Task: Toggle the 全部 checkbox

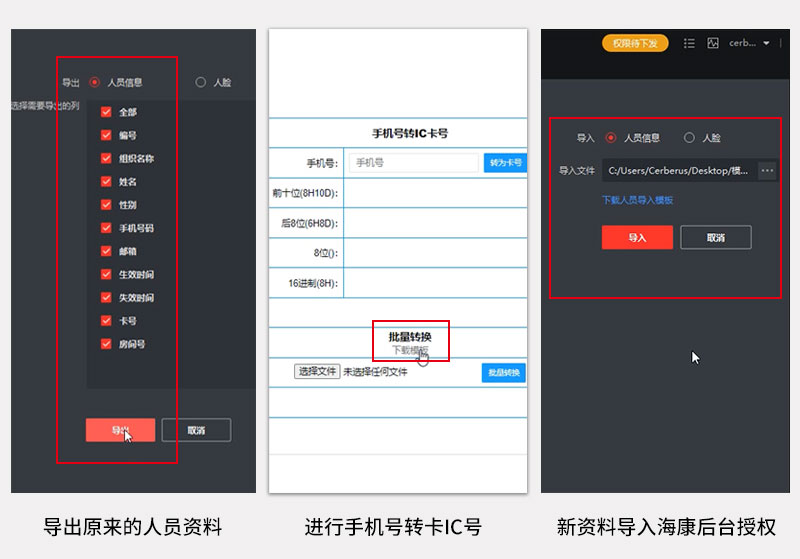Action: [x=106, y=112]
